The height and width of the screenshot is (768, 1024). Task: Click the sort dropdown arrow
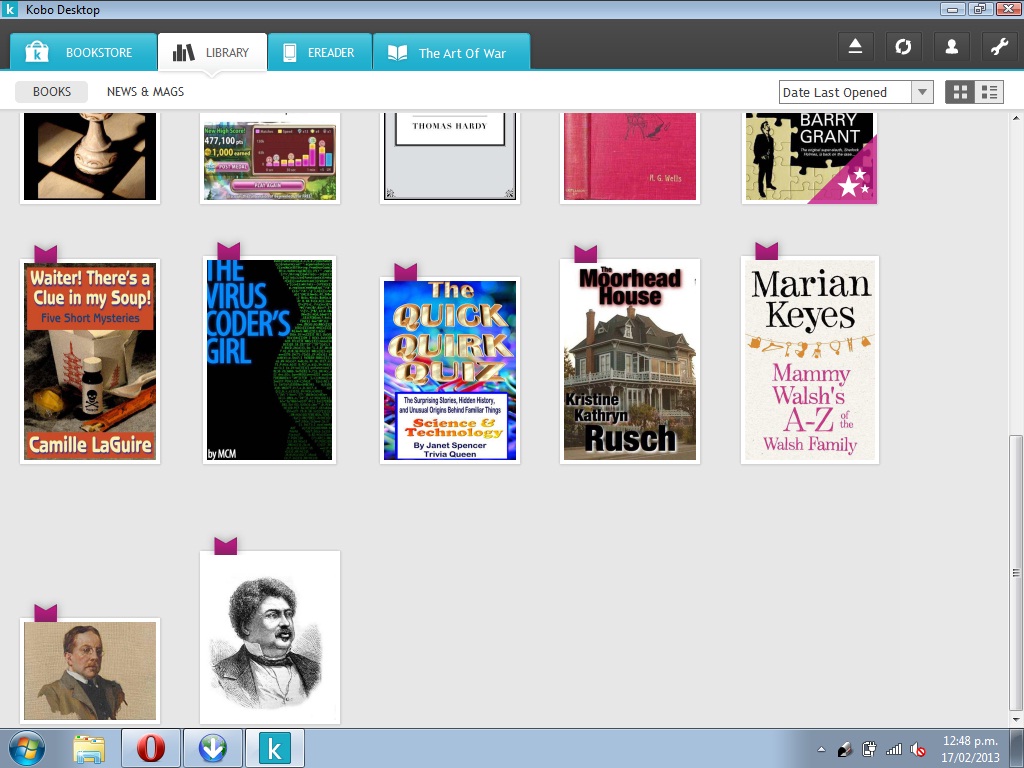pyautogui.click(x=922, y=92)
